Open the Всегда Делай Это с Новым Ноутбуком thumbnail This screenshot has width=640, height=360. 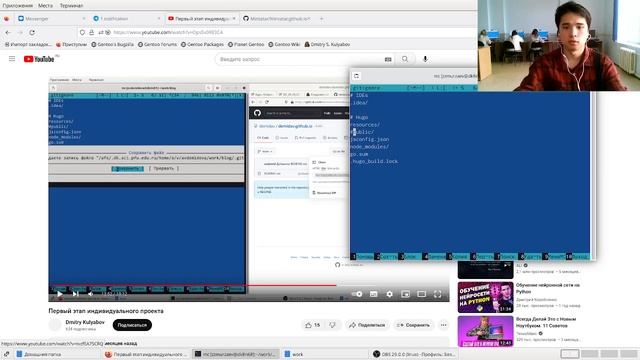click(x=485, y=331)
